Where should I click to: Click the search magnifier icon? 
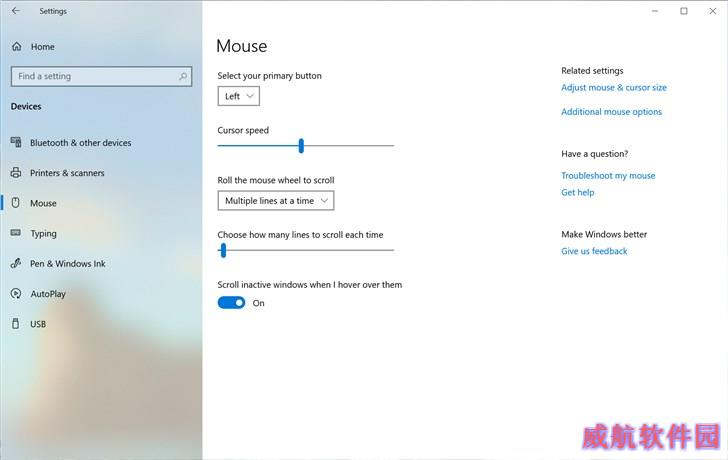click(x=183, y=76)
